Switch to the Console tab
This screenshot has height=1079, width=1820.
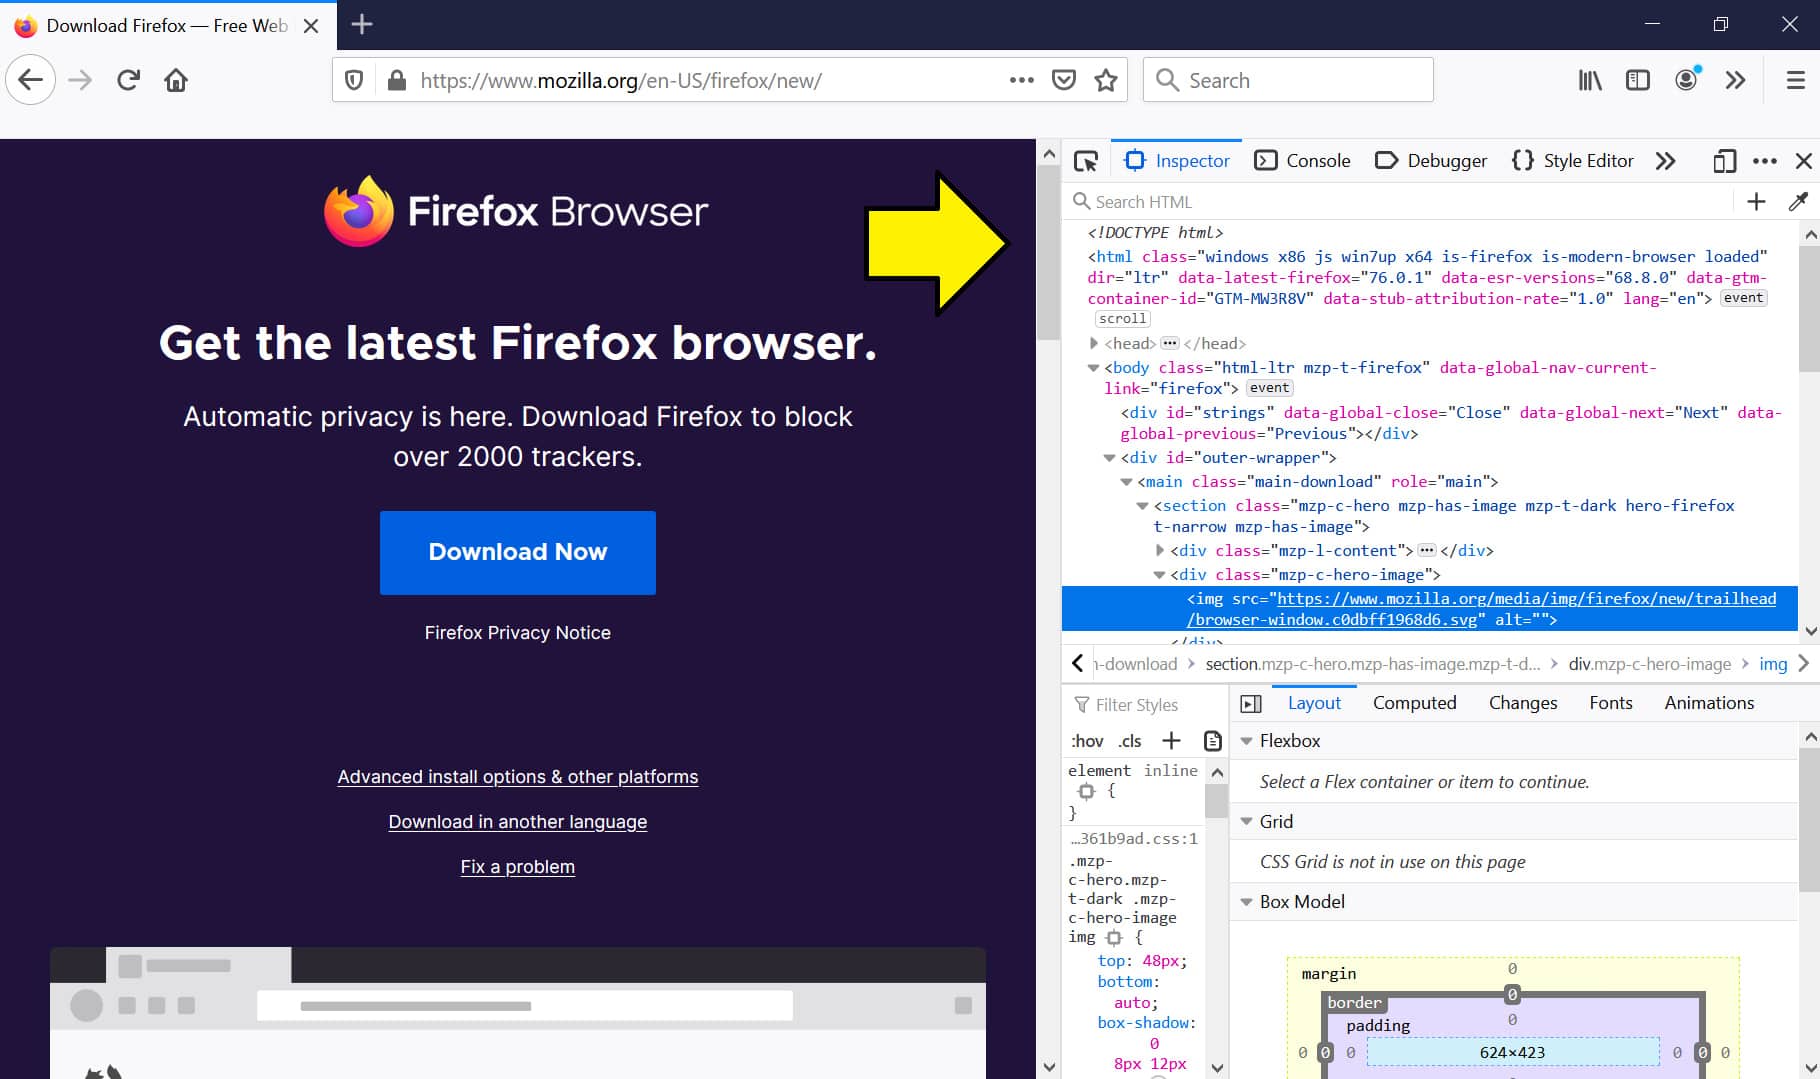1301,160
